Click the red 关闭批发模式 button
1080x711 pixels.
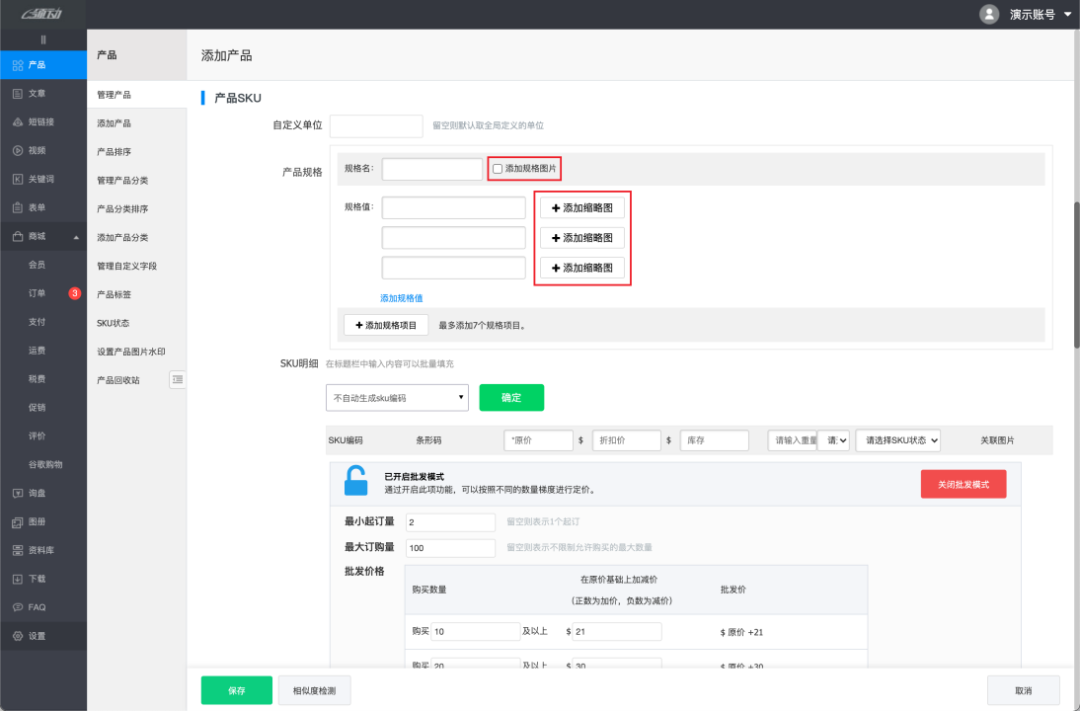963,484
